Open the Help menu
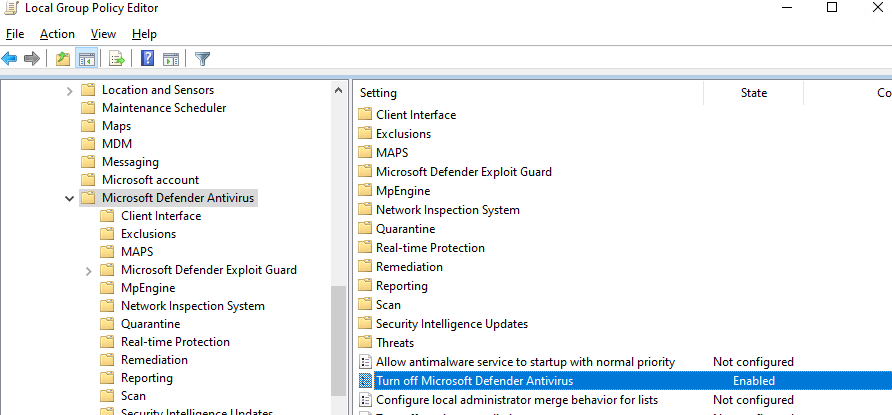 pos(144,34)
